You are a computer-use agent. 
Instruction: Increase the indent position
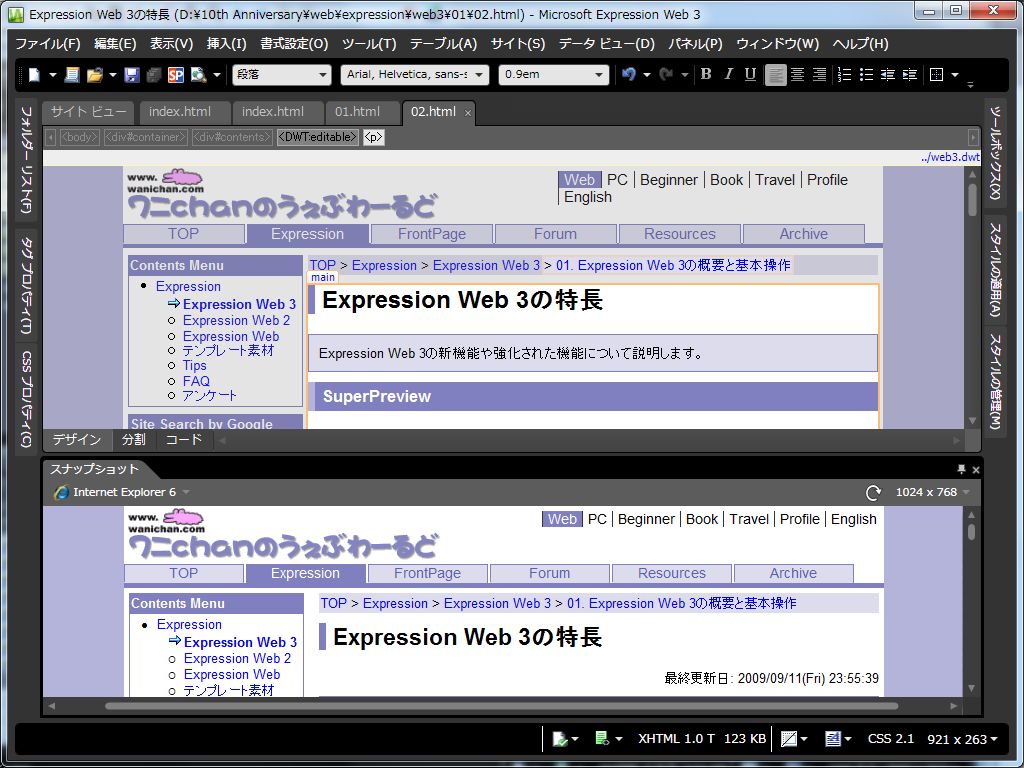[910, 74]
